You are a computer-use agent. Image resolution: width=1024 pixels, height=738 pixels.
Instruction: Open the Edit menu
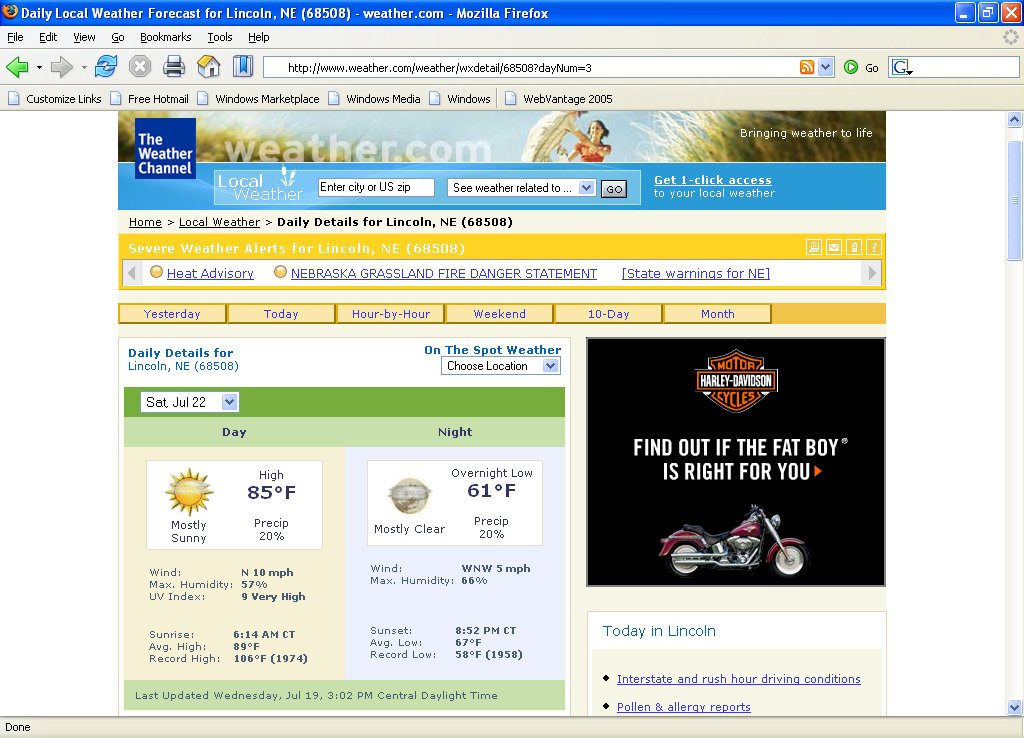pos(48,37)
